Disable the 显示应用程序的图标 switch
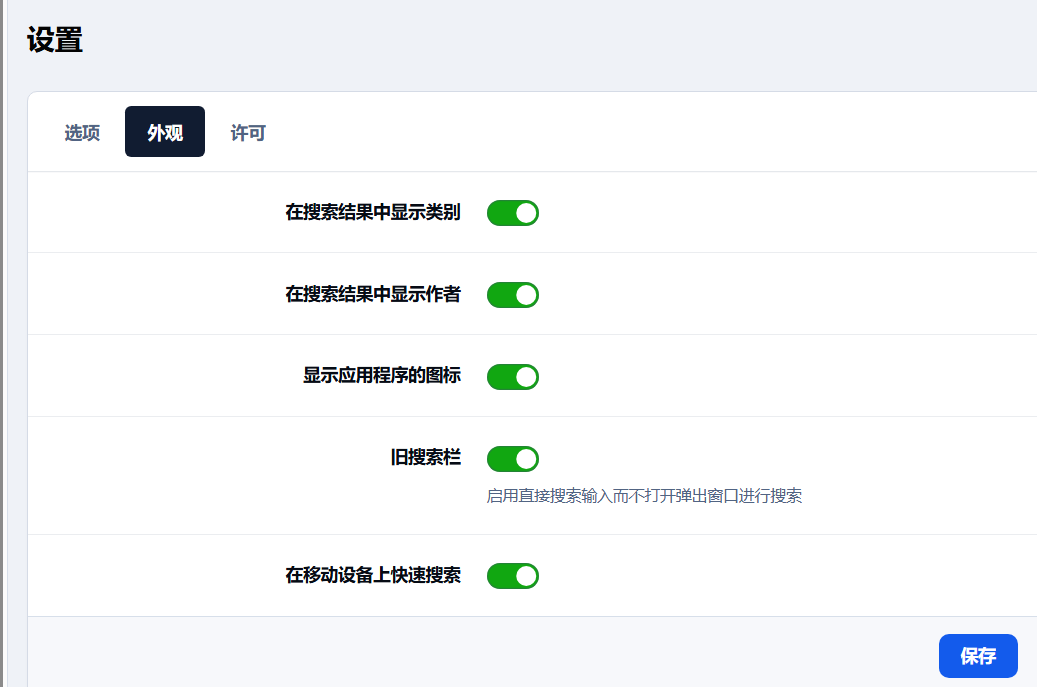 [512, 377]
